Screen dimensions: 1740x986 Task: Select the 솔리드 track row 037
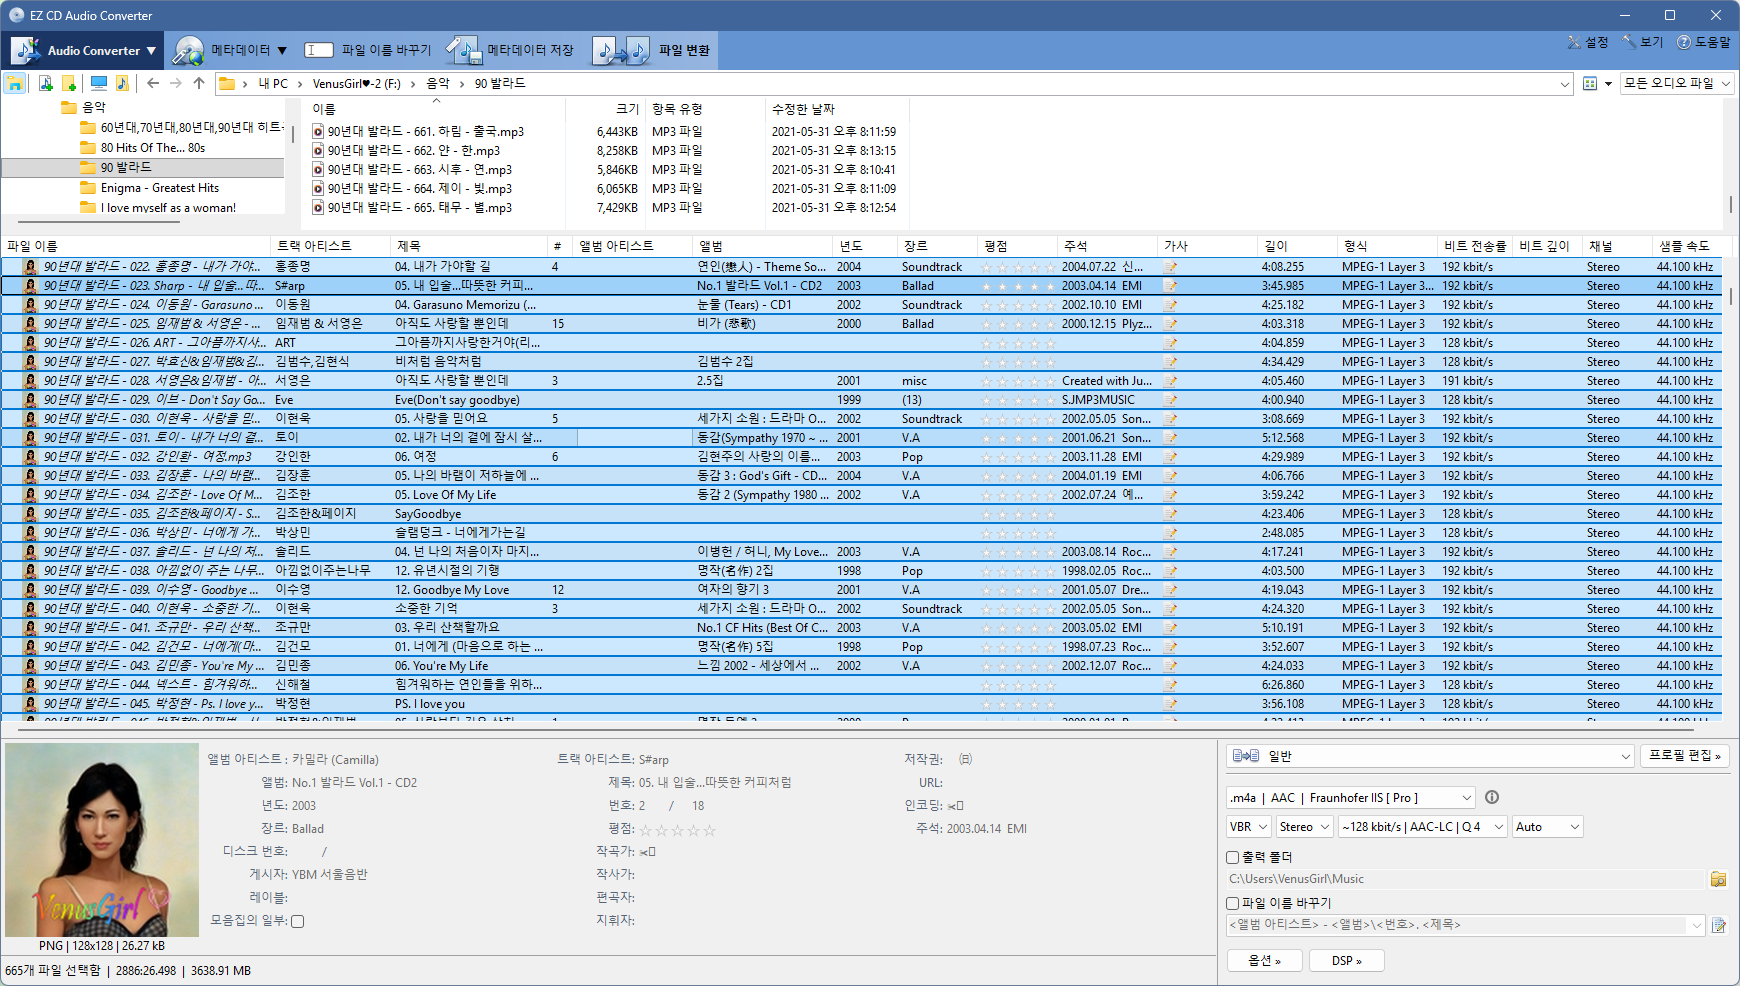coord(860,552)
